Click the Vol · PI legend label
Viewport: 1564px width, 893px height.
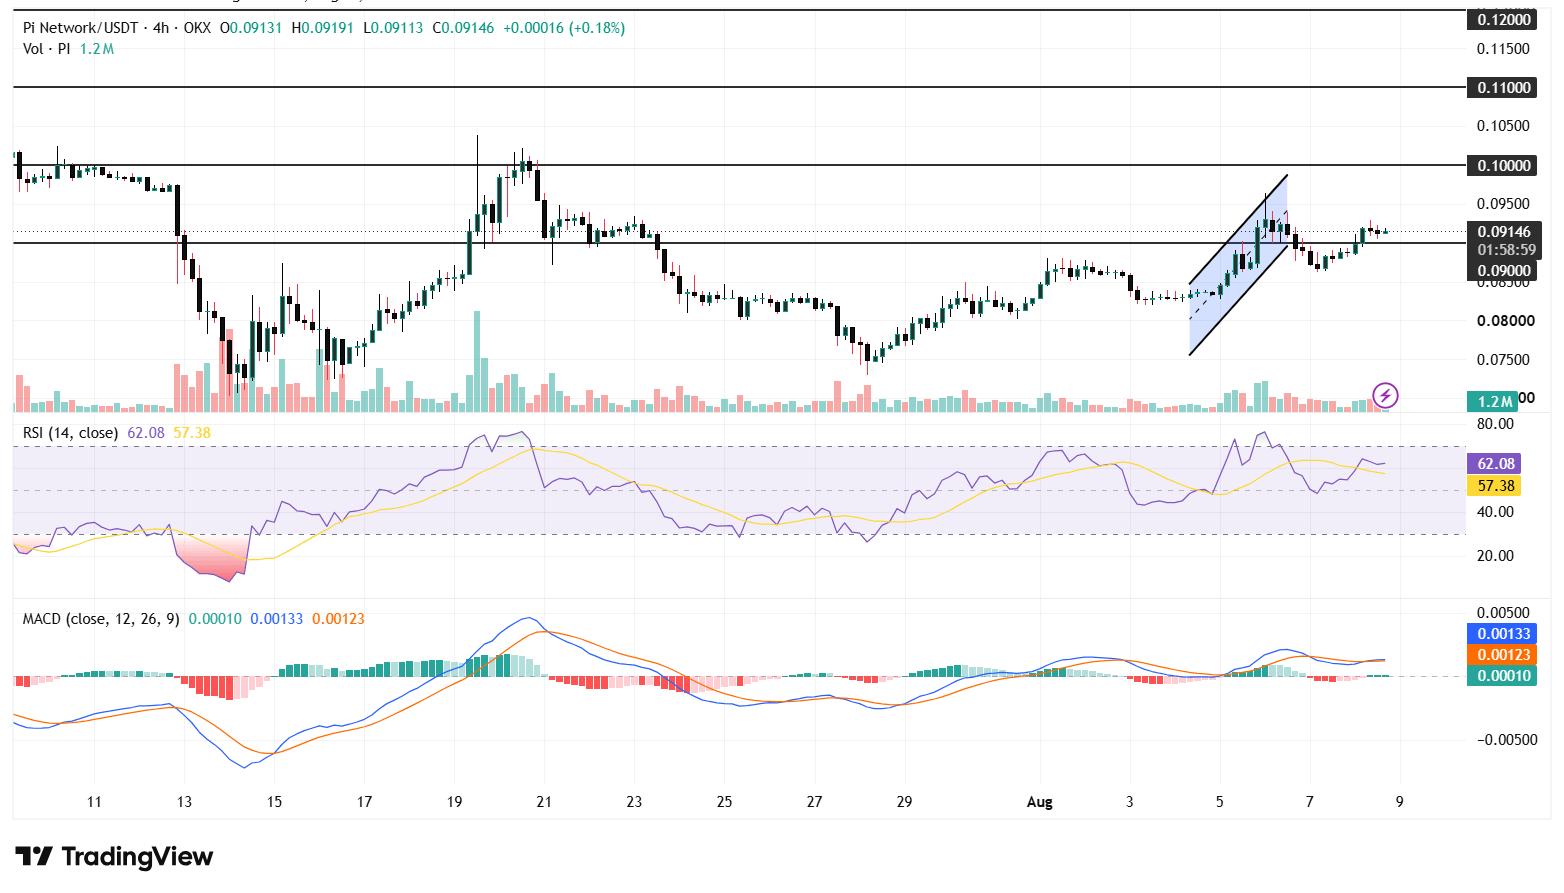point(47,48)
